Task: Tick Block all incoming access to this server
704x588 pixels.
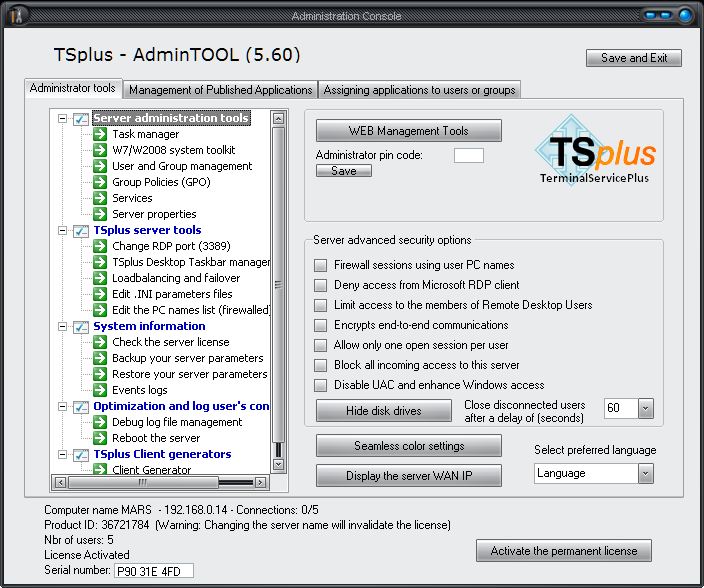Action: pyautogui.click(x=320, y=365)
